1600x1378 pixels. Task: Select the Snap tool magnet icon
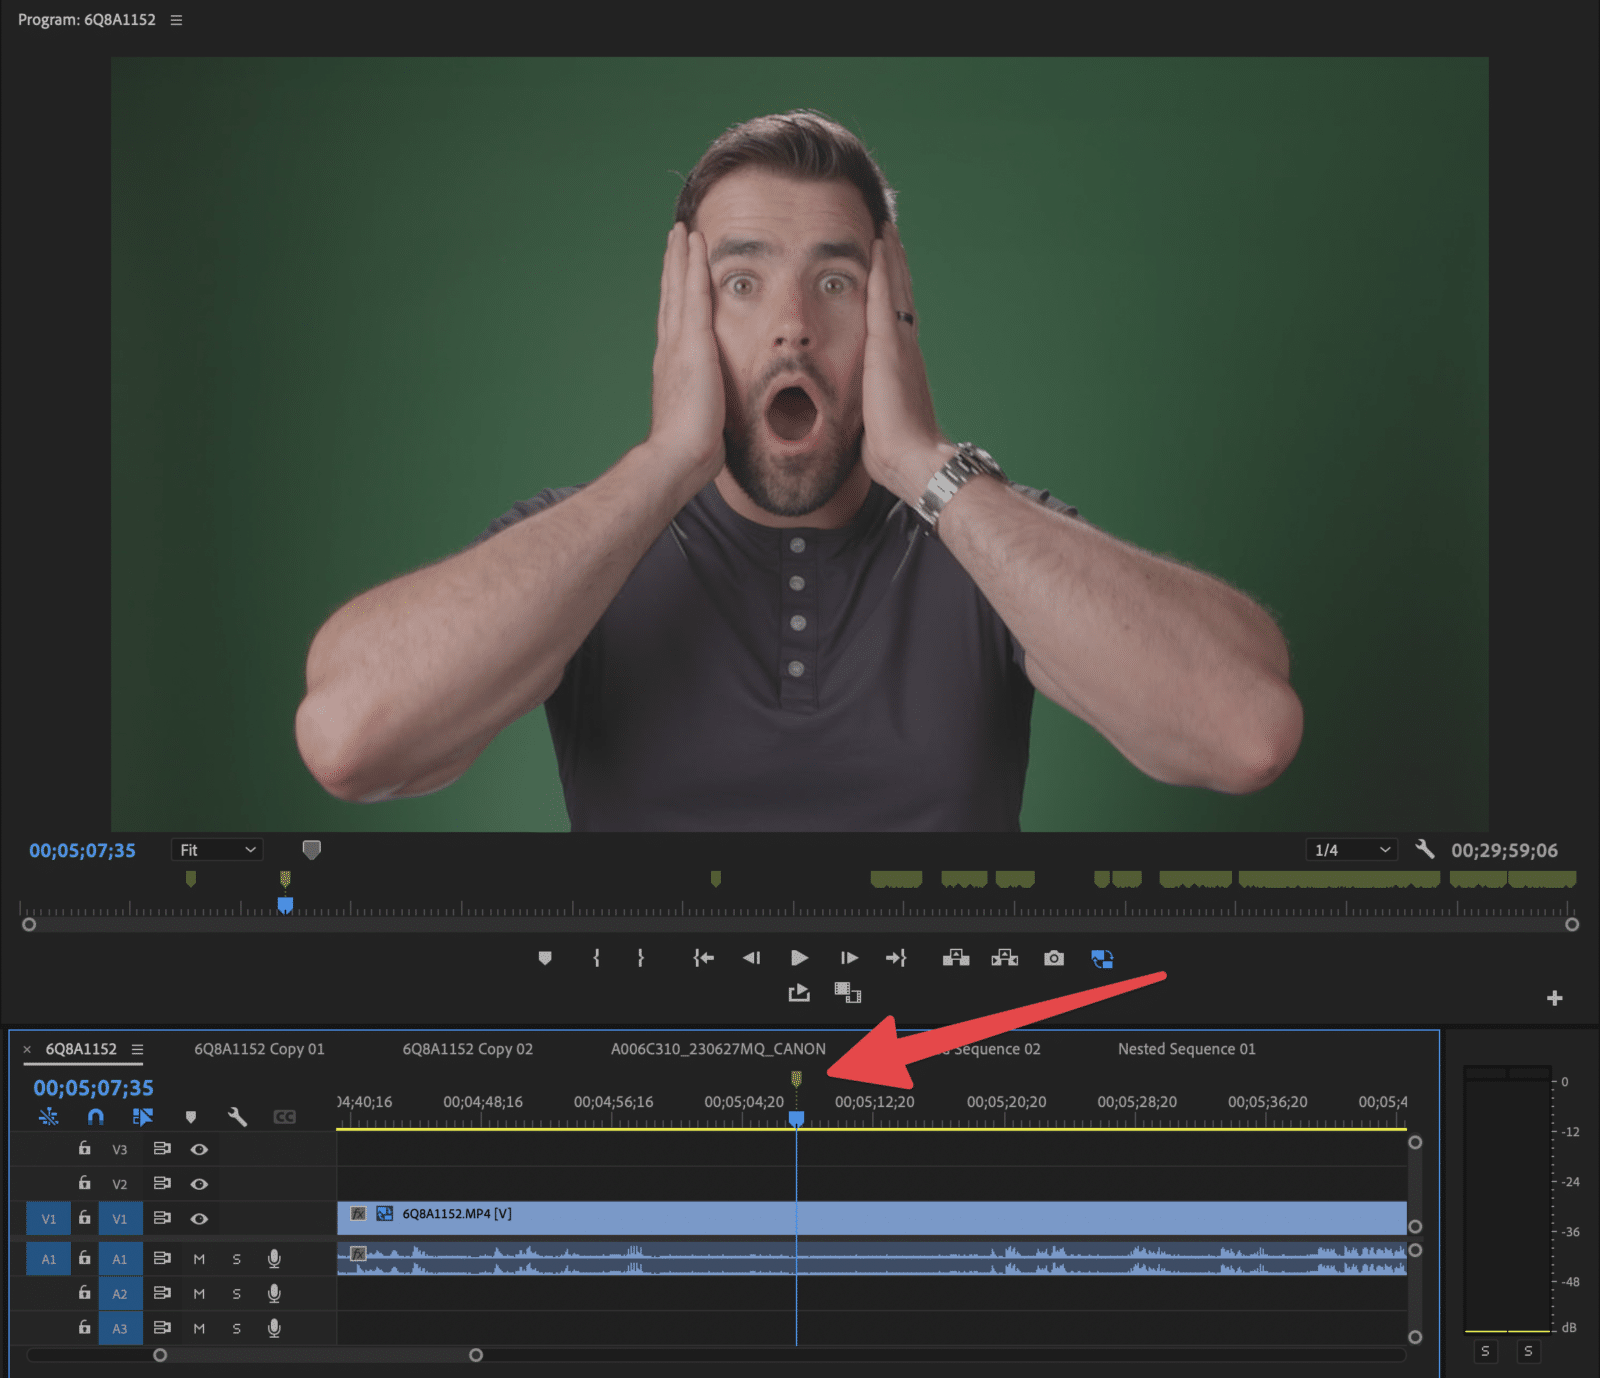pyautogui.click(x=96, y=1117)
